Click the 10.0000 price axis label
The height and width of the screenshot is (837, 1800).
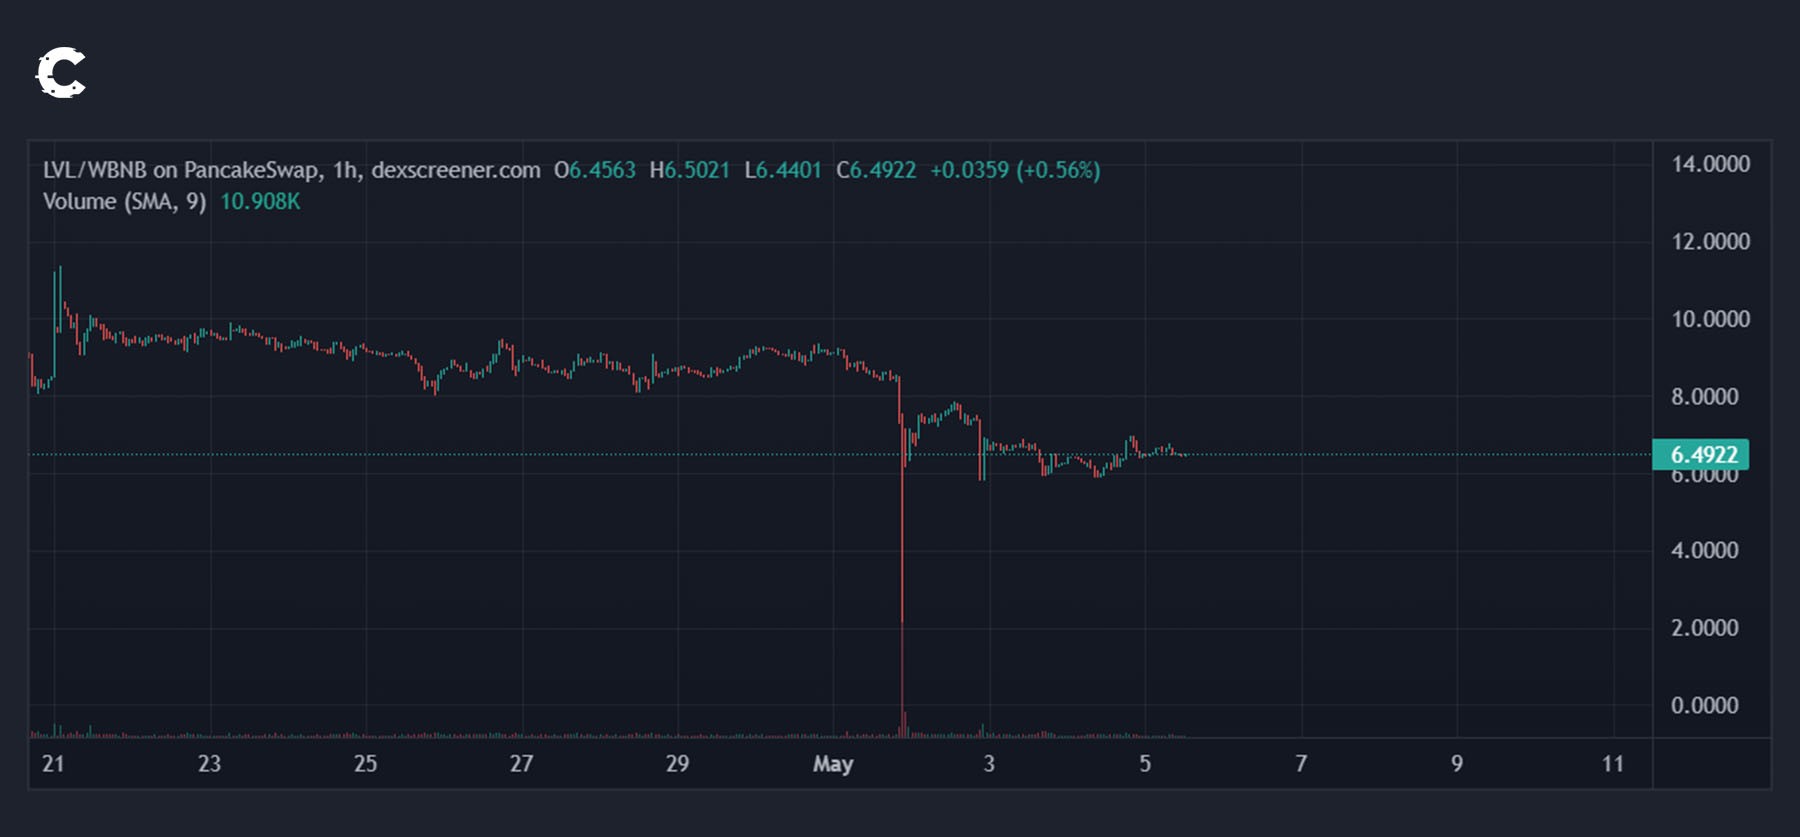point(1710,319)
